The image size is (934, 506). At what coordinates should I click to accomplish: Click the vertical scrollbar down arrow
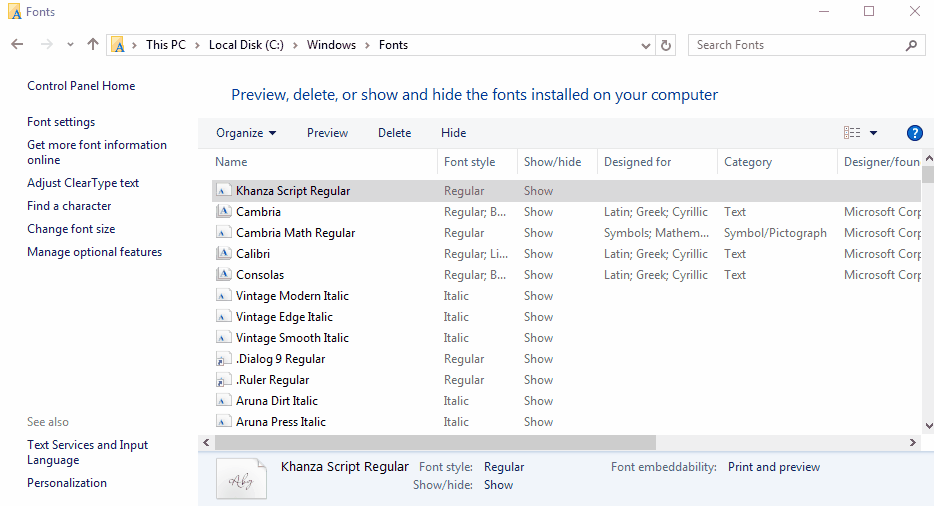point(928,426)
